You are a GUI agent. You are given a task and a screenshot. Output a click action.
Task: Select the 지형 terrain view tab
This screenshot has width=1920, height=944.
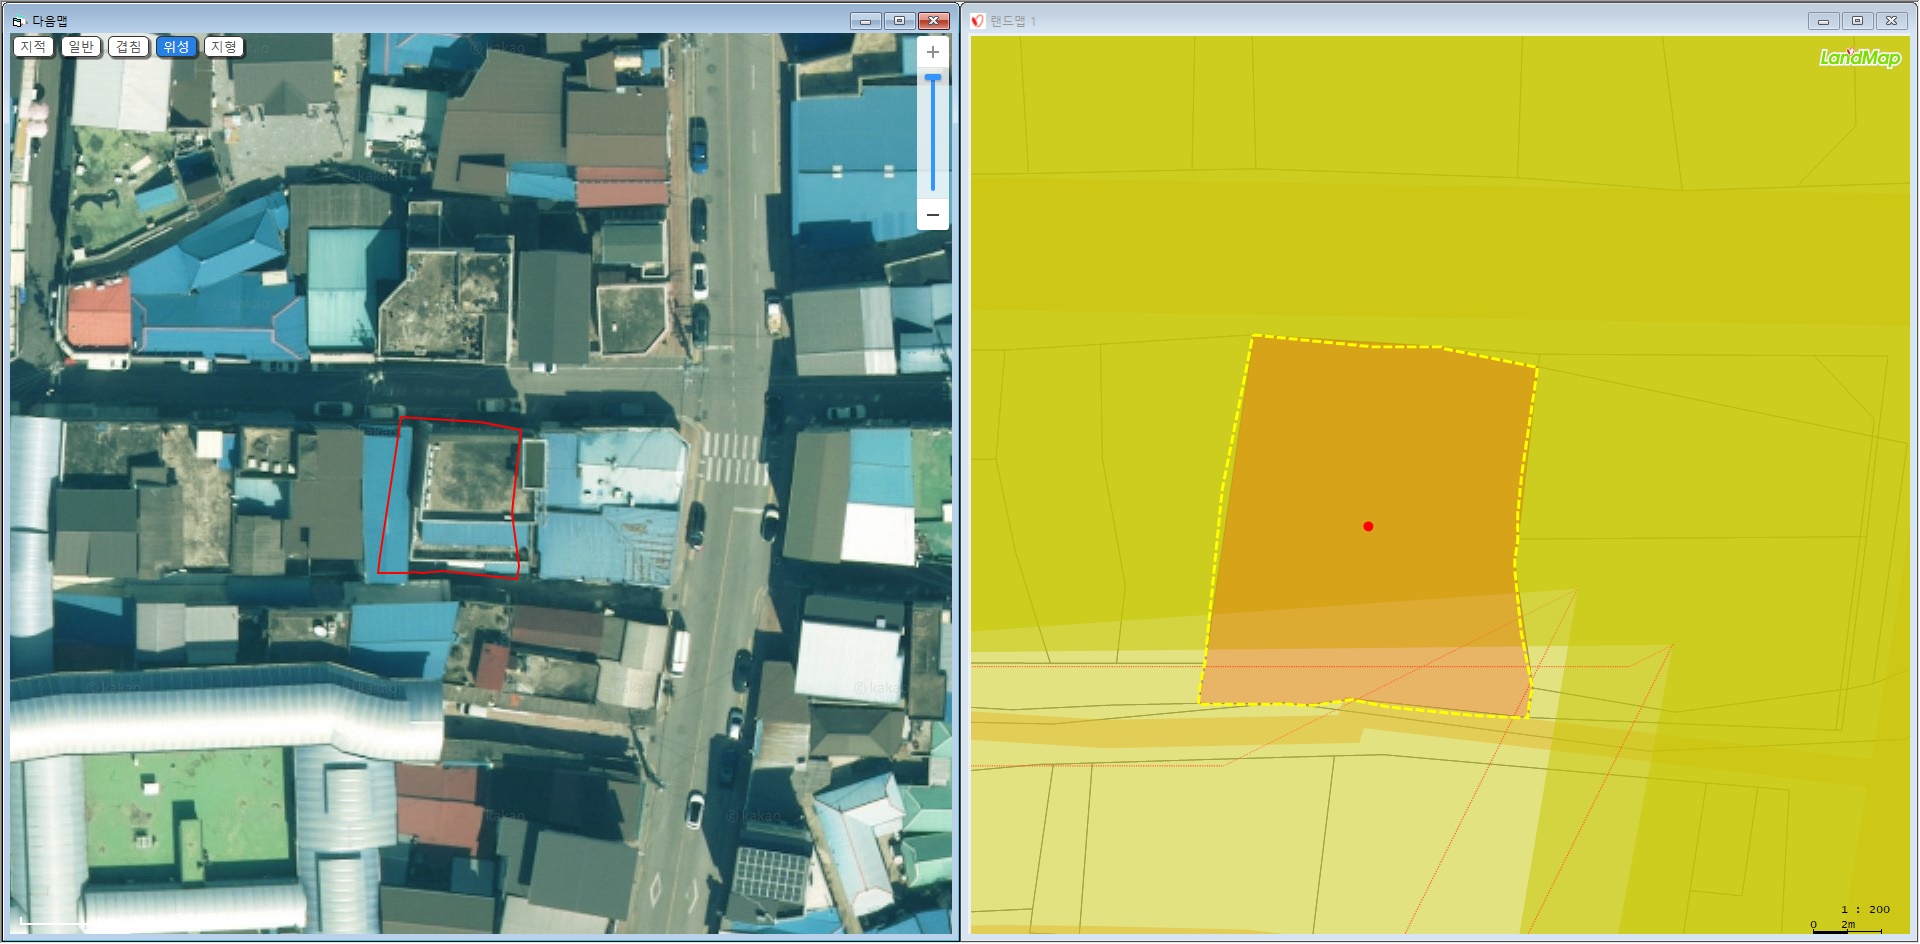[224, 47]
